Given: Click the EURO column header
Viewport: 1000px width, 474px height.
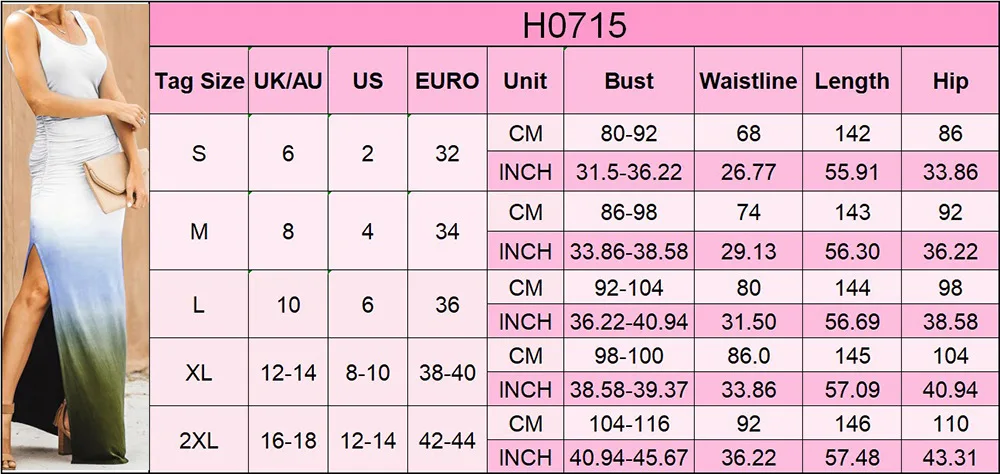Looking at the screenshot, I should [x=447, y=81].
